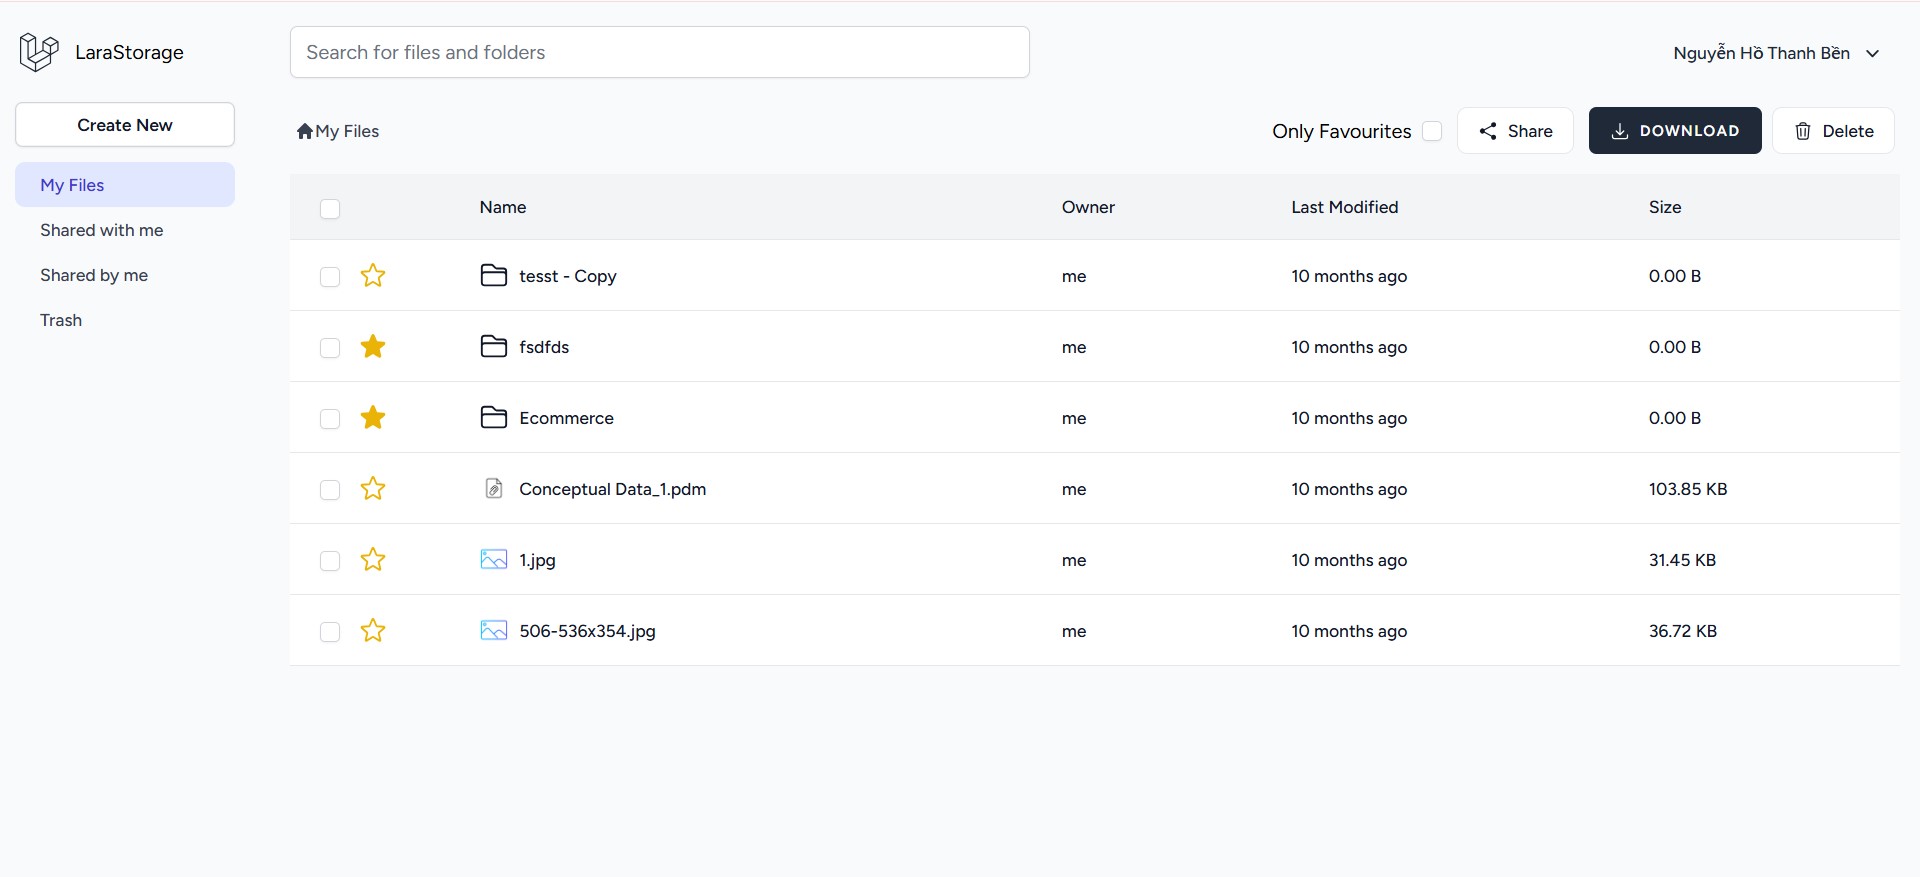
Task: Check the select-all checkbox in header
Action: pos(330,208)
